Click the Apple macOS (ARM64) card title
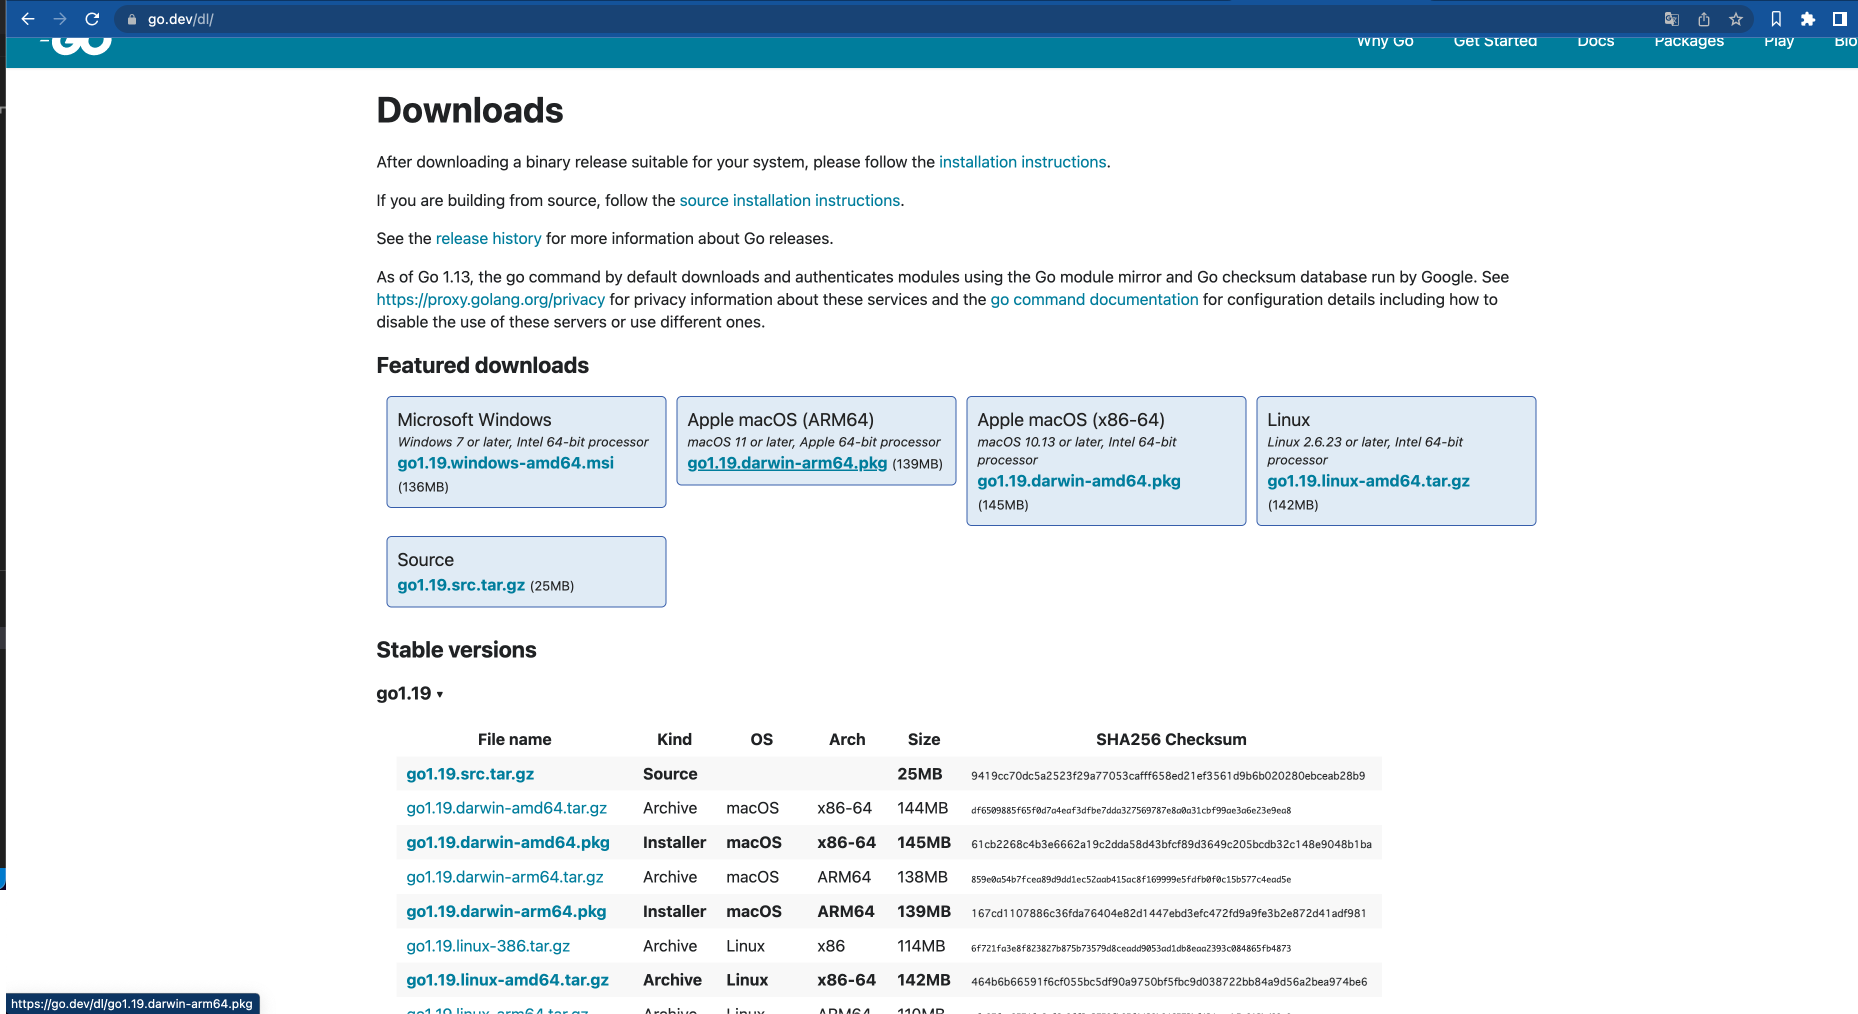The width and height of the screenshot is (1858, 1014). (781, 420)
